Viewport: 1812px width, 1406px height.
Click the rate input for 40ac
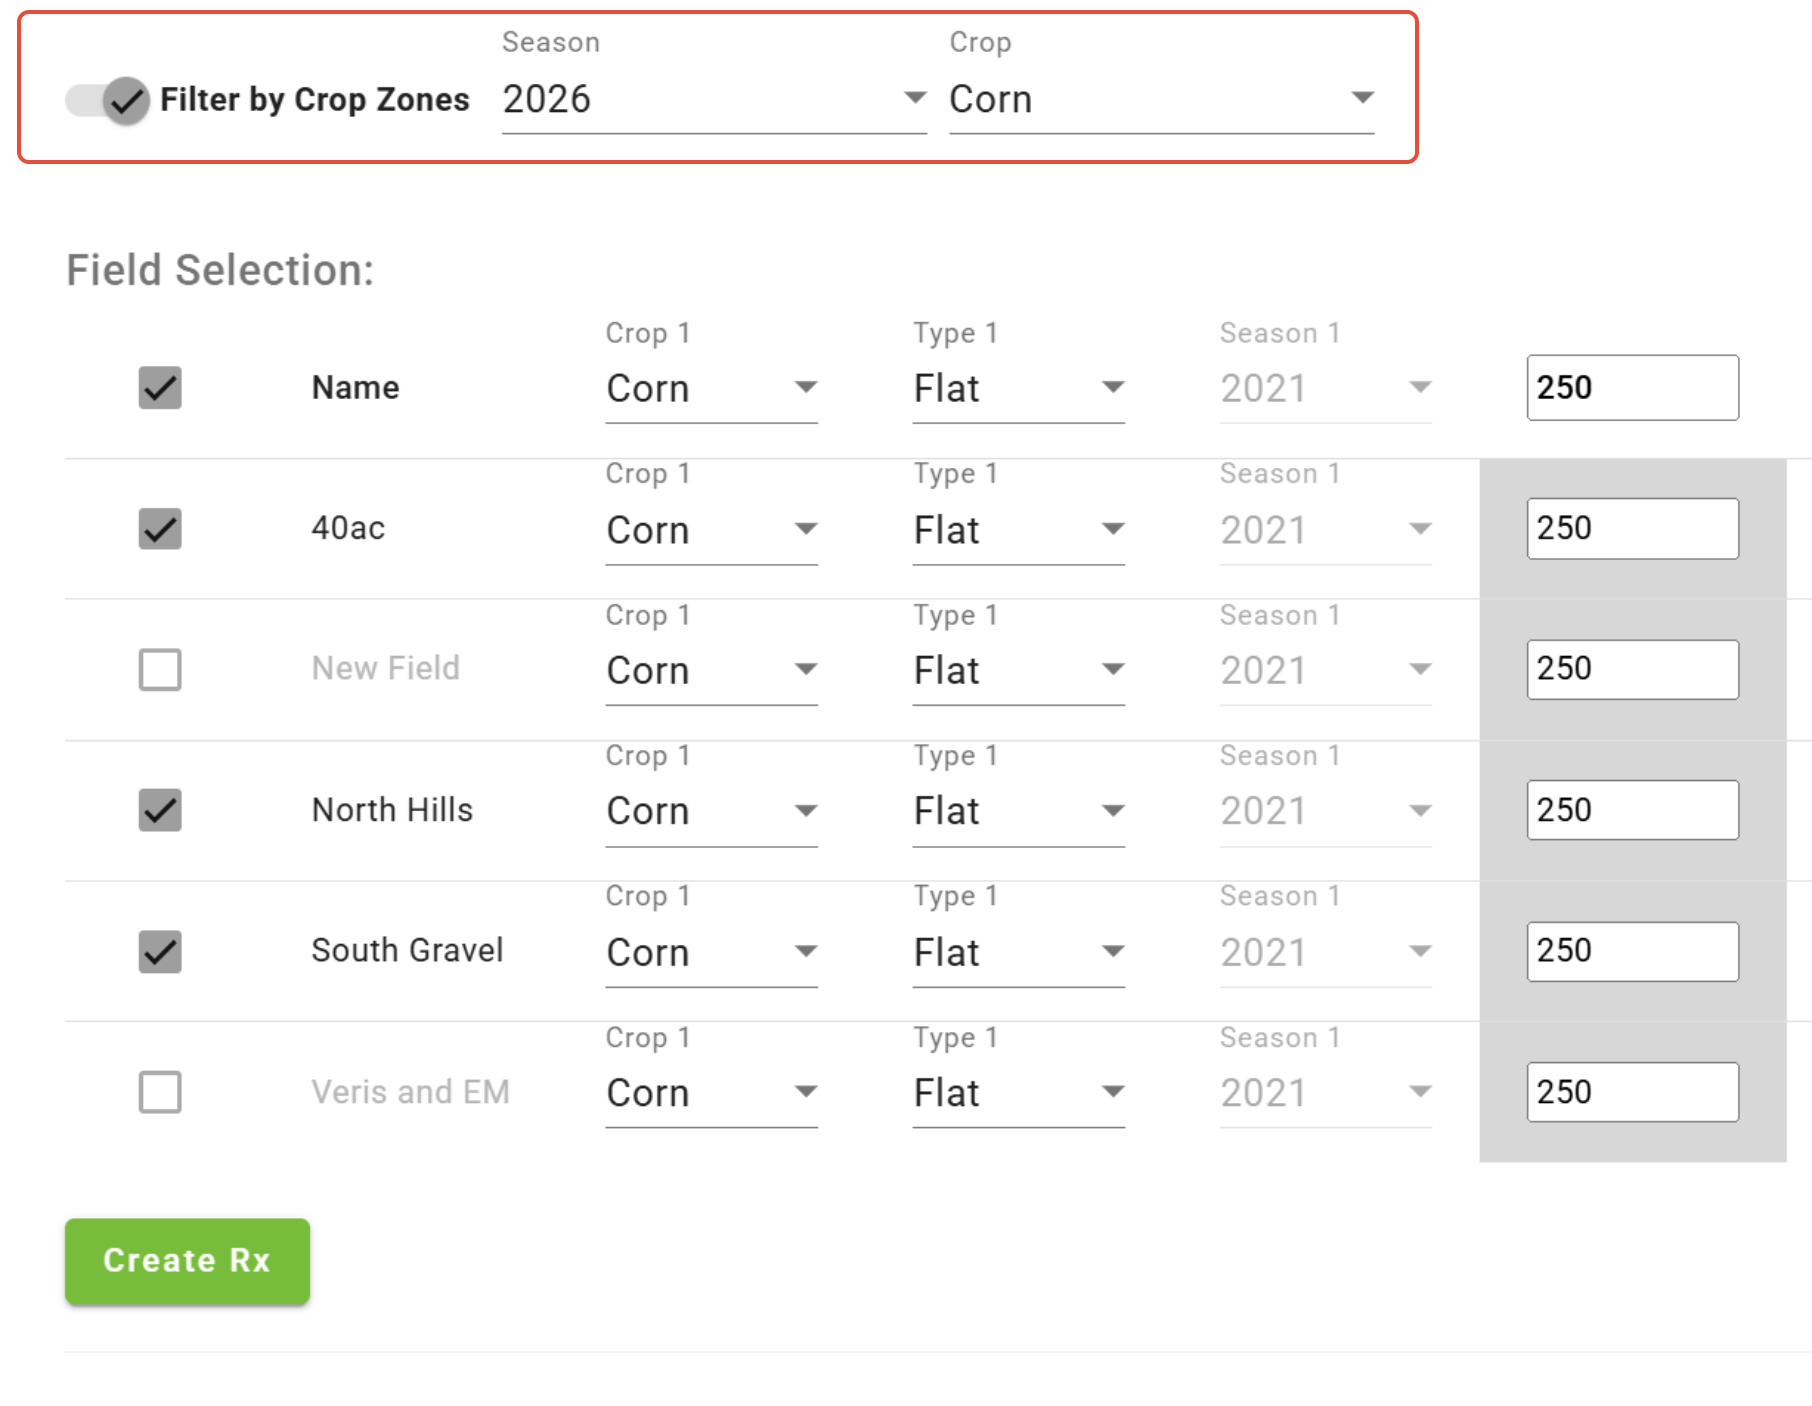click(x=1632, y=529)
